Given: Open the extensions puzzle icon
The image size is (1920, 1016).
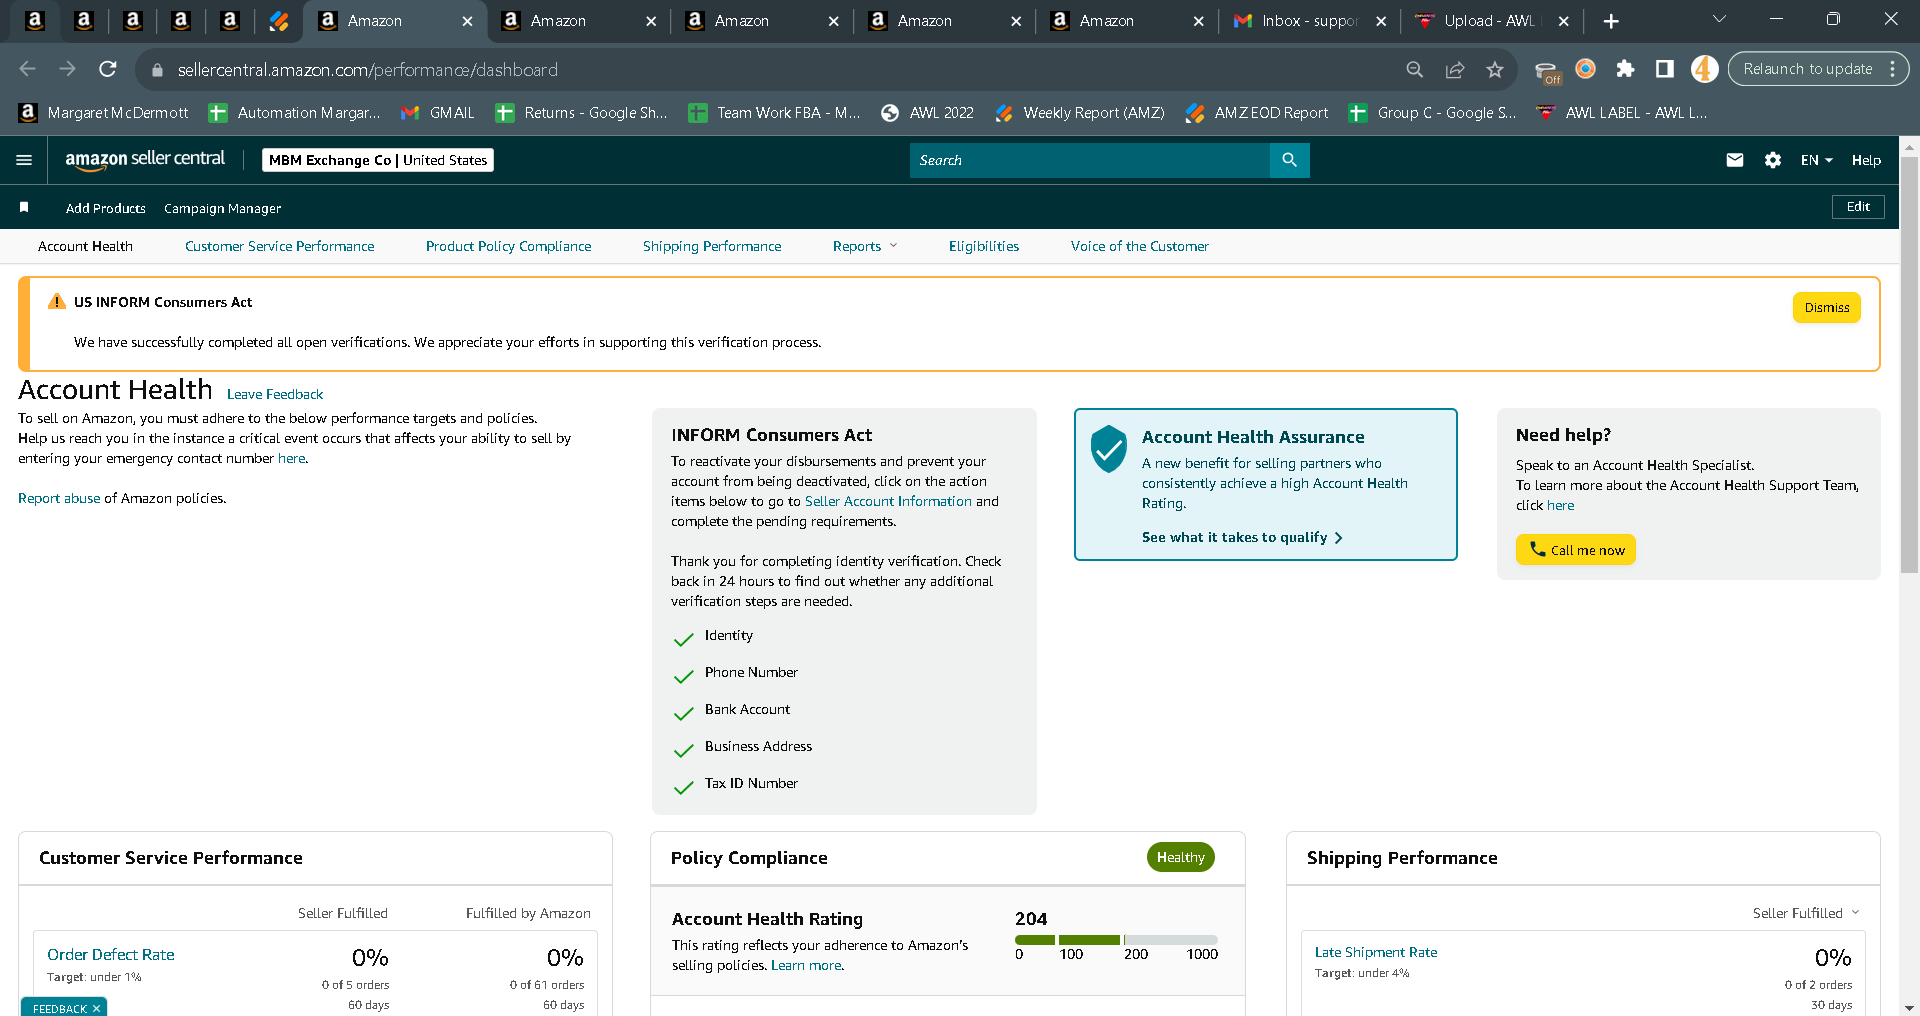Looking at the screenshot, I should tap(1625, 69).
